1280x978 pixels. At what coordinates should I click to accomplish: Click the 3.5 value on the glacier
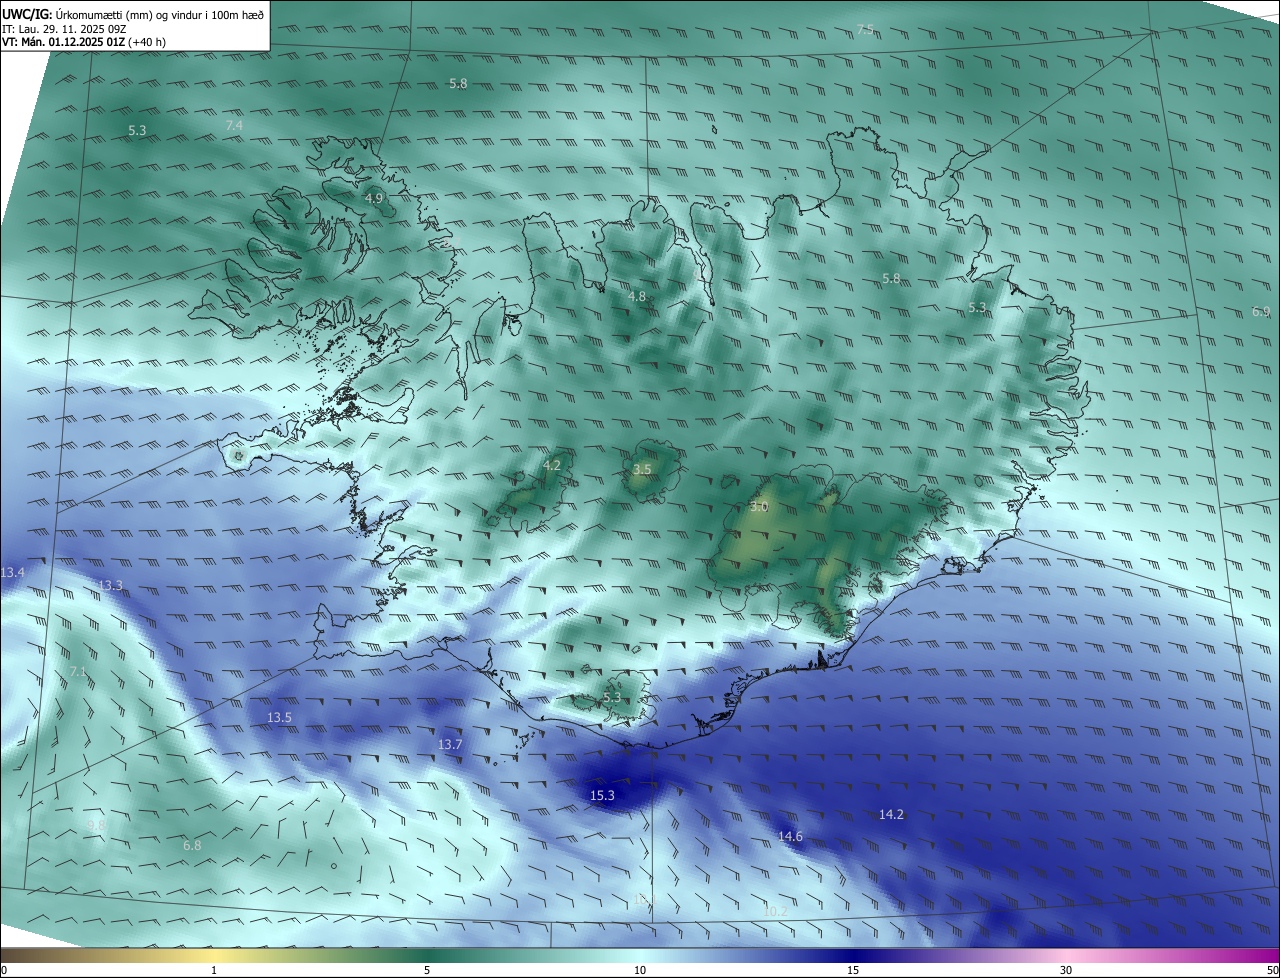(643, 470)
